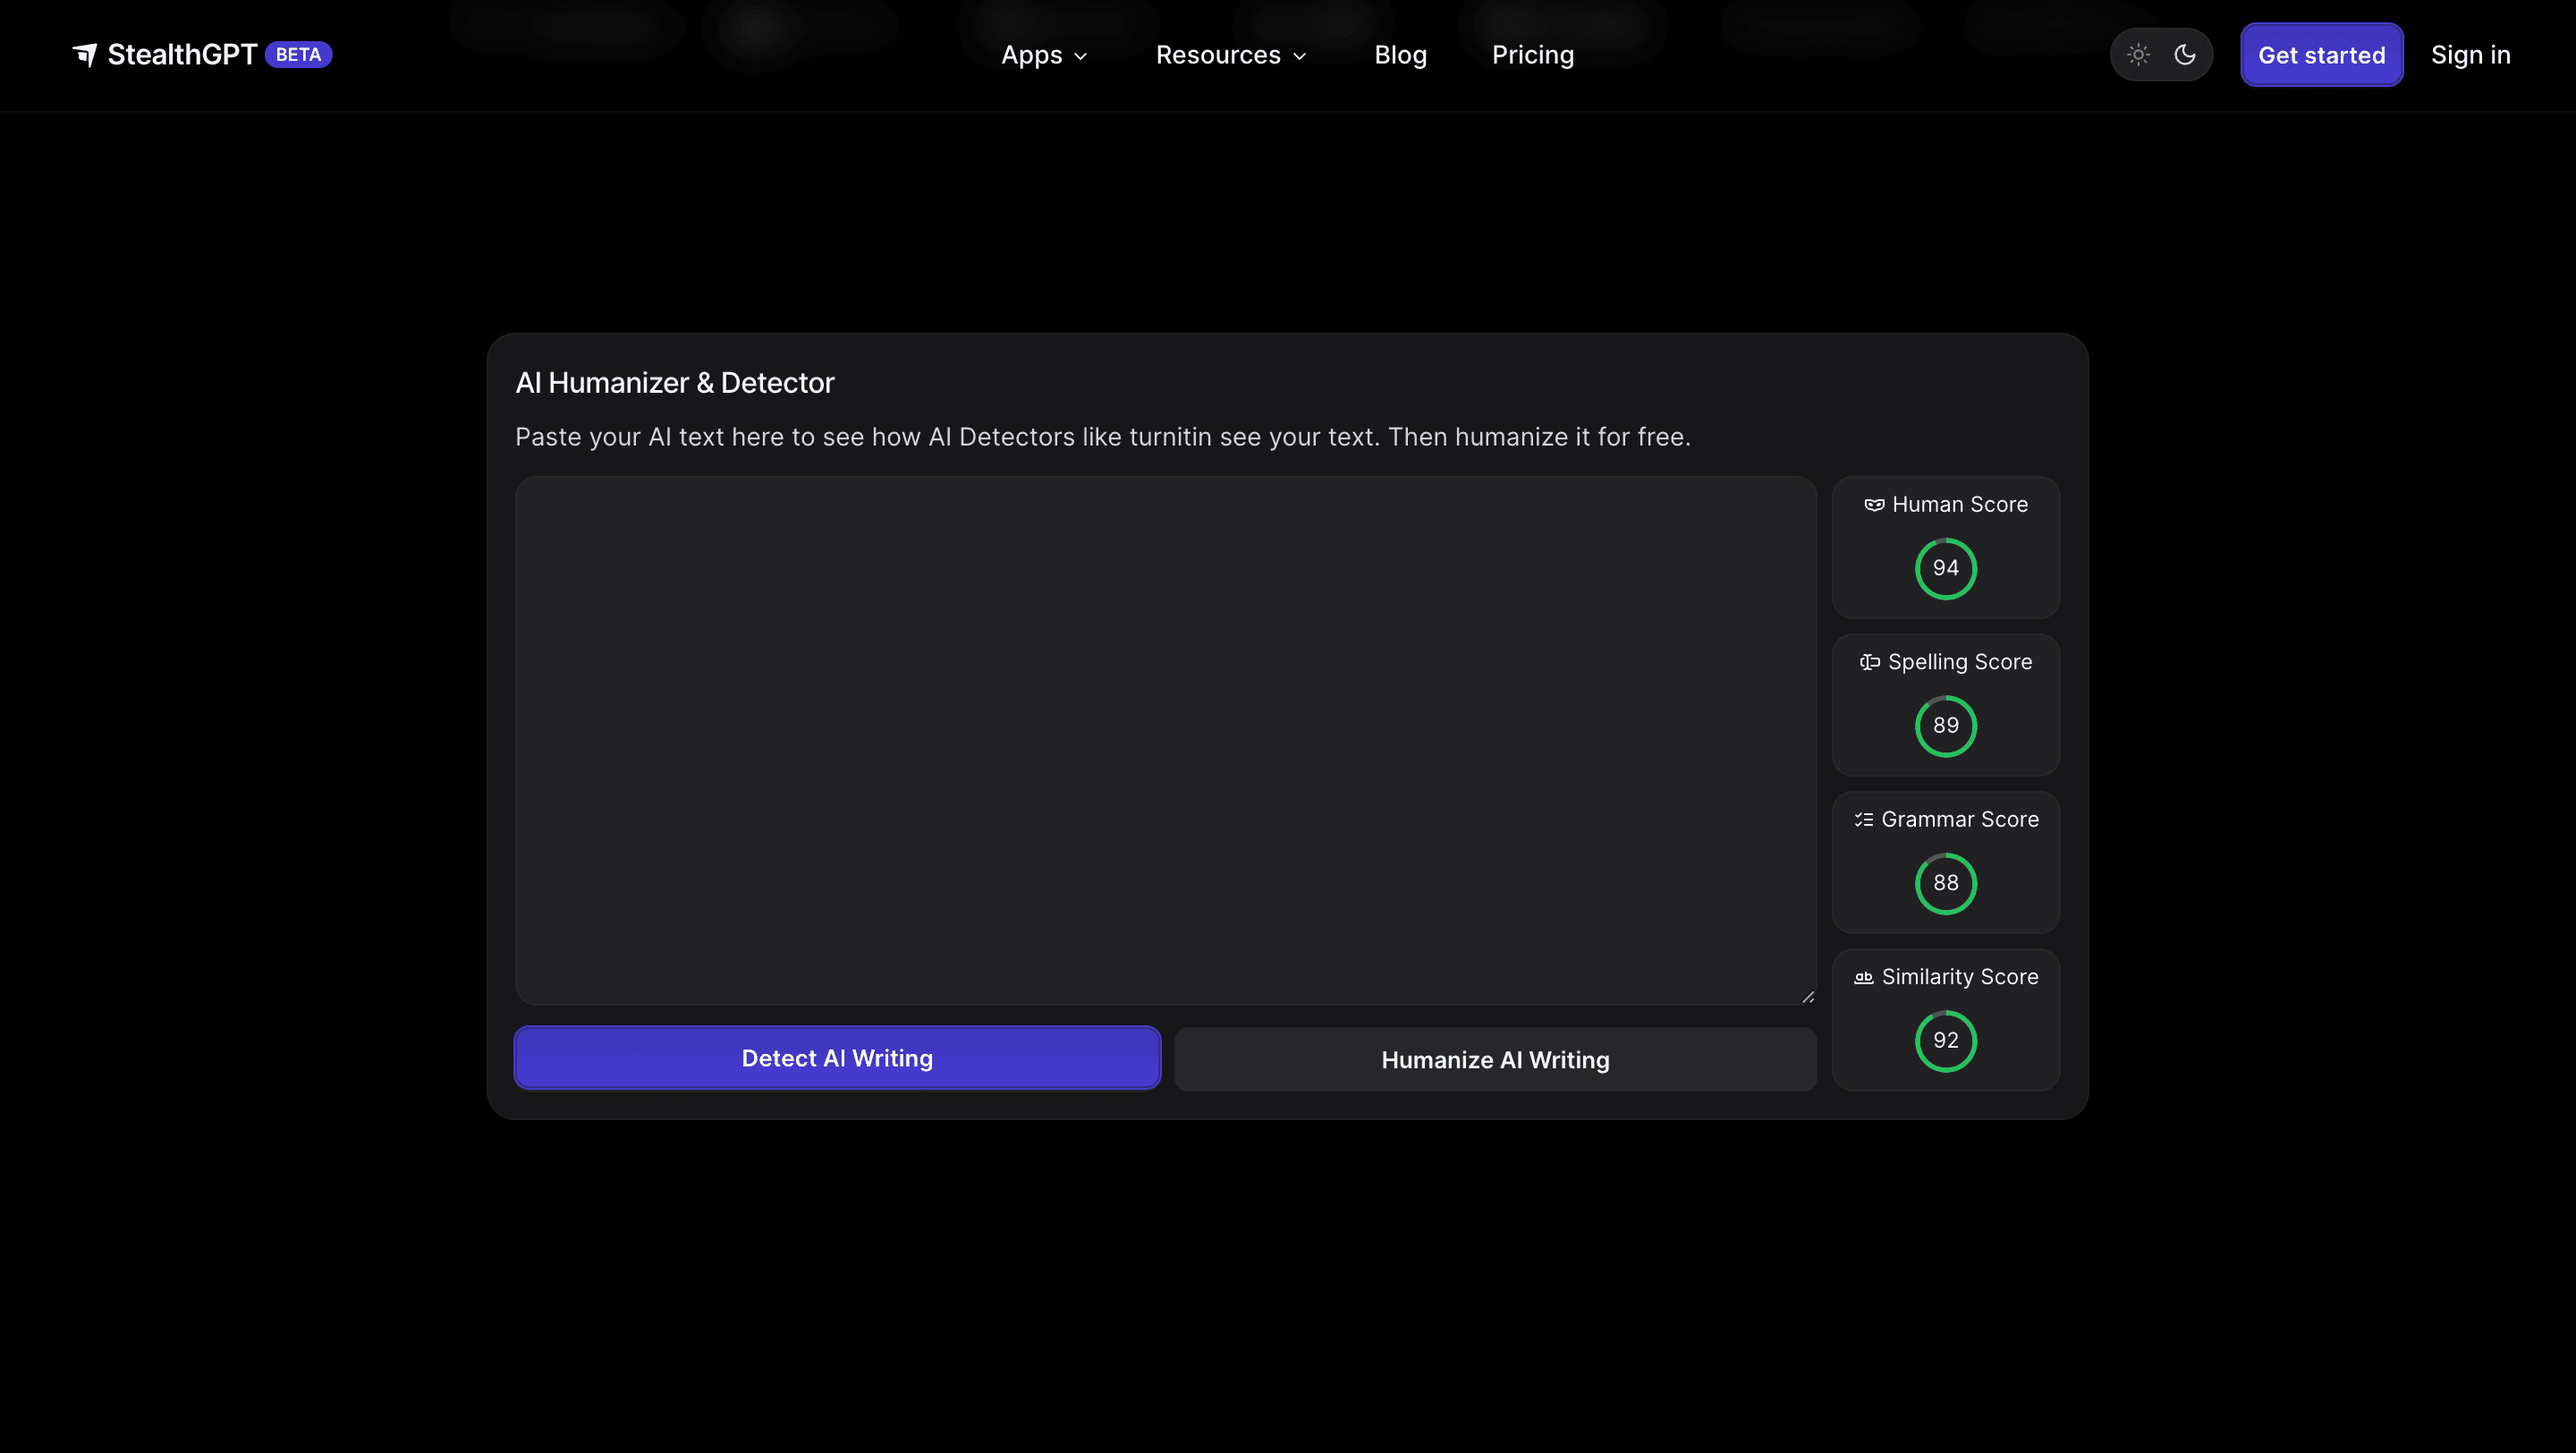Image resolution: width=2576 pixels, height=1453 pixels.
Task: Click the BETA badge
Action: (298, 55)
